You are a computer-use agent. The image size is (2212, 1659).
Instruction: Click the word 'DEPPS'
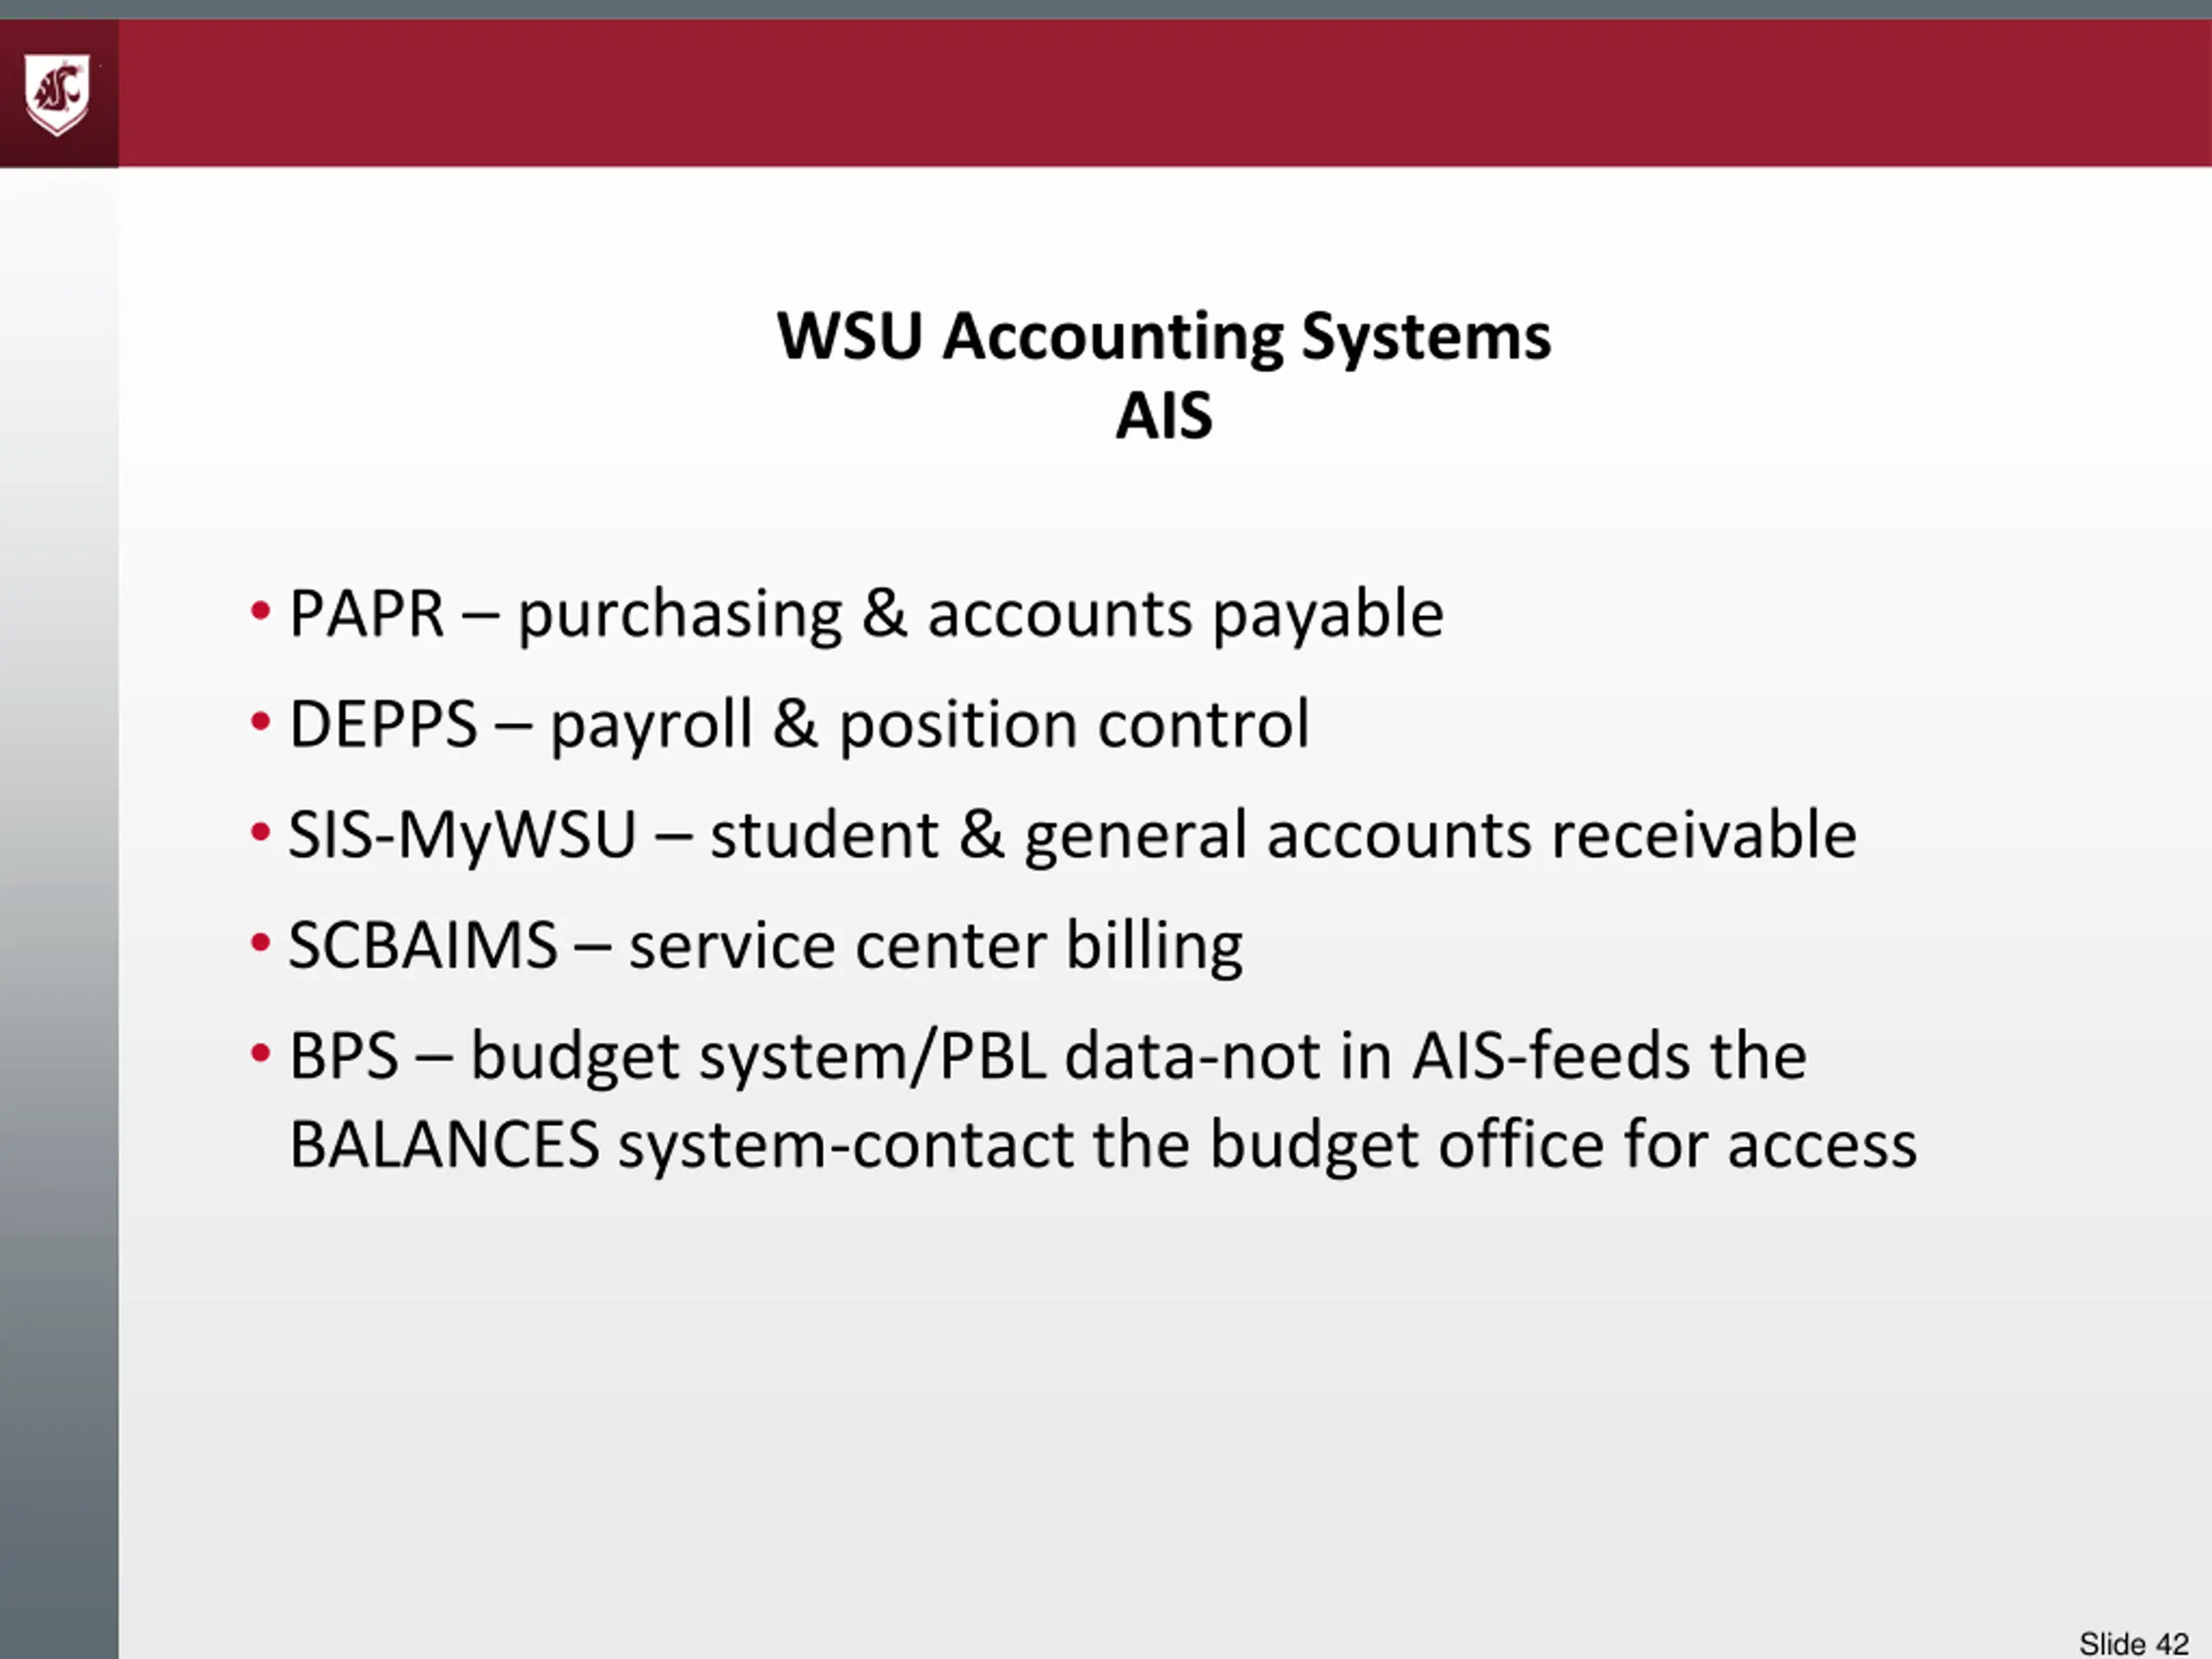click(383, 724)
